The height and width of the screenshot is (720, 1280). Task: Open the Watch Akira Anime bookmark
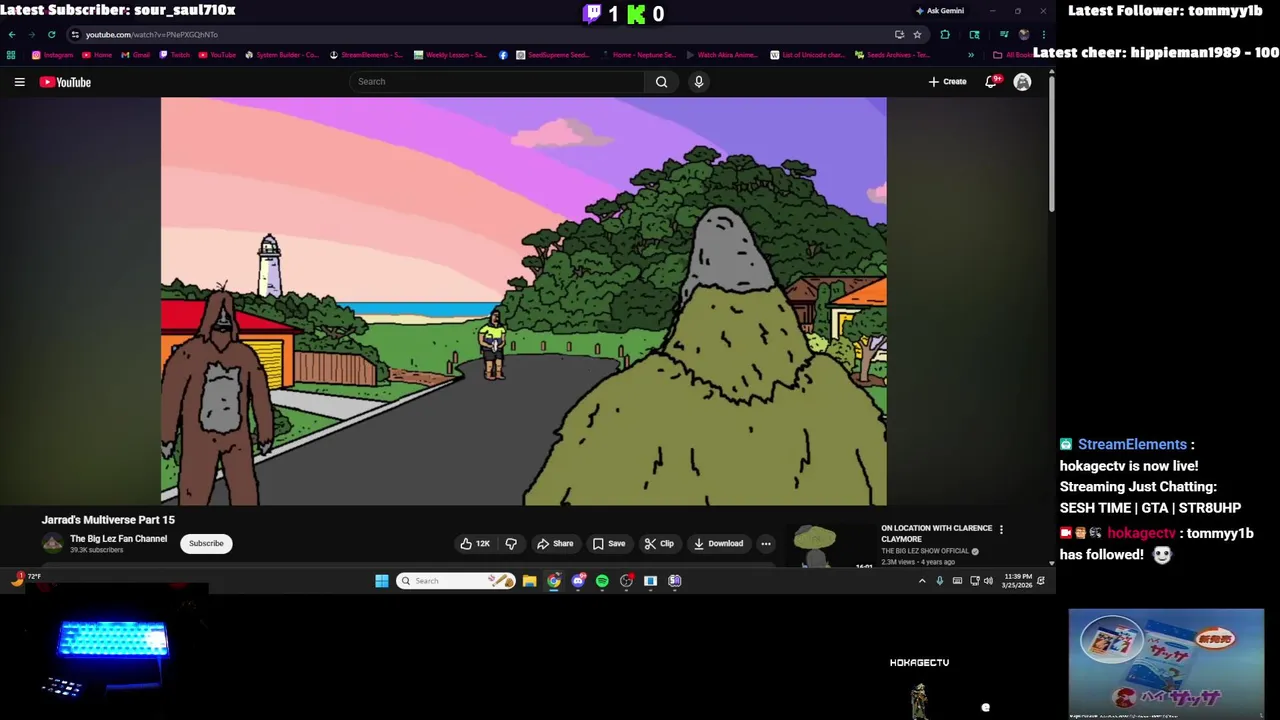pos(722,55)
